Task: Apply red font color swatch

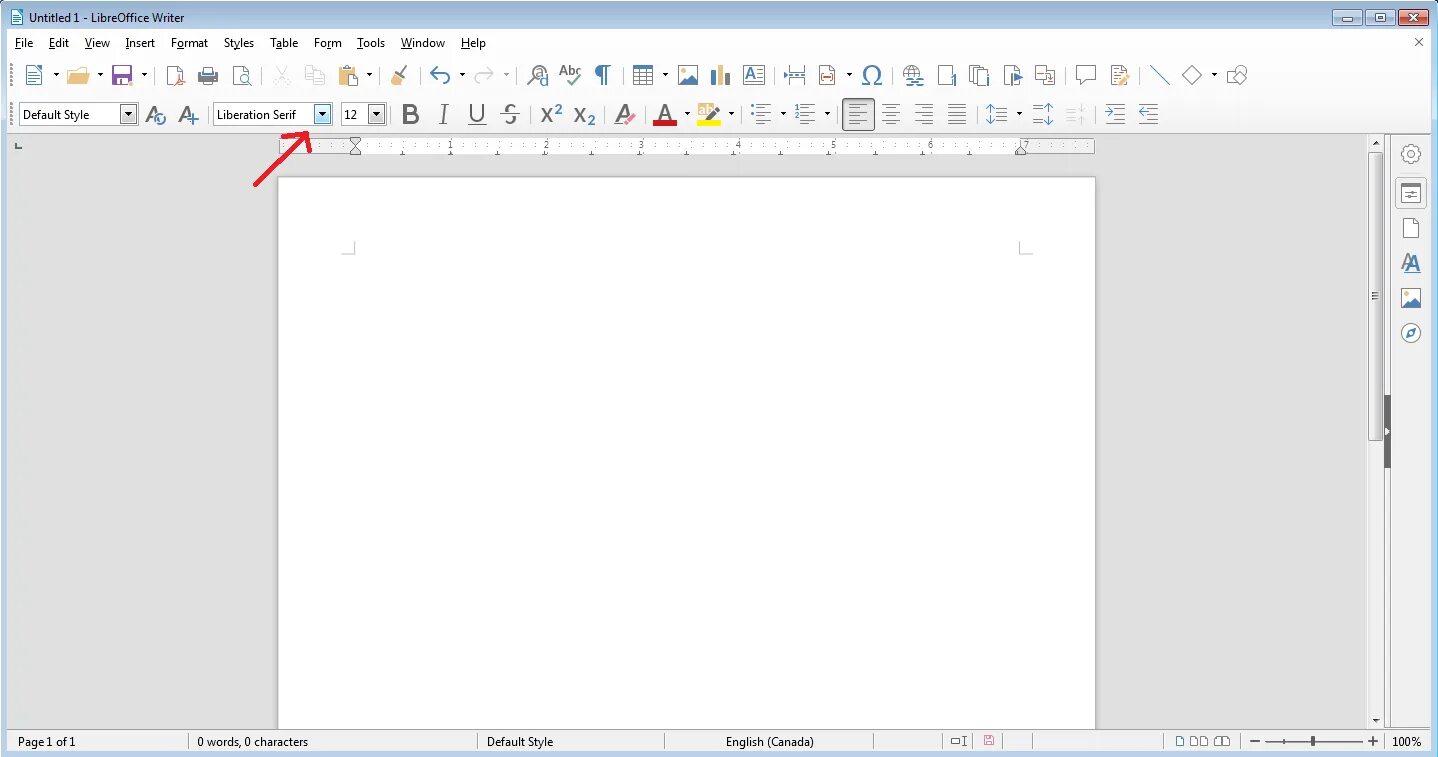Action: [665, 115]
